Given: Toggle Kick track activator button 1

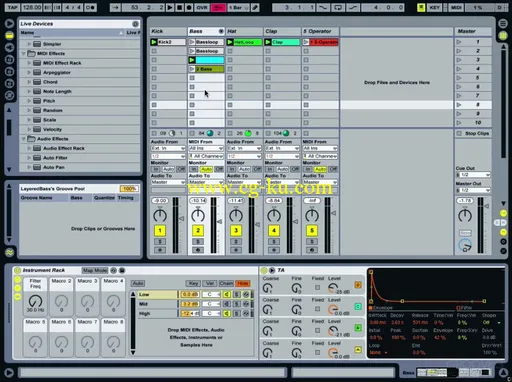Looking at the screenshot, I should tap(160, 230).
